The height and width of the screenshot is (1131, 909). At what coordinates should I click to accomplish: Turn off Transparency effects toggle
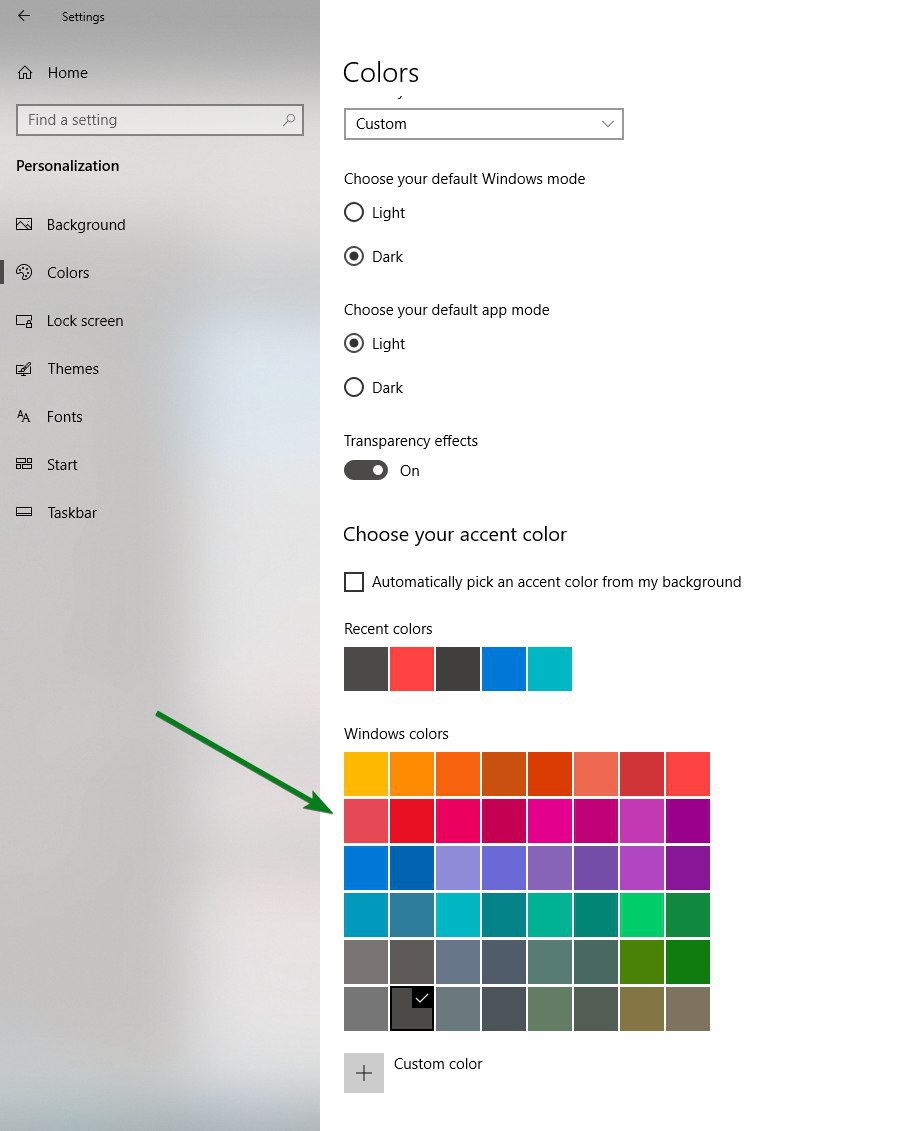pyautogui.click(x=366, y=470)
